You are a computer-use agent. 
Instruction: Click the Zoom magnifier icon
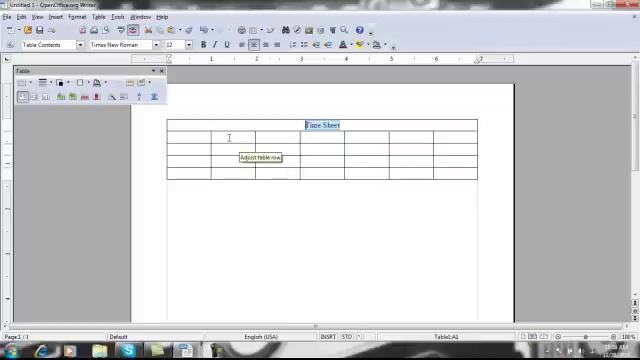tap(344, 30)
